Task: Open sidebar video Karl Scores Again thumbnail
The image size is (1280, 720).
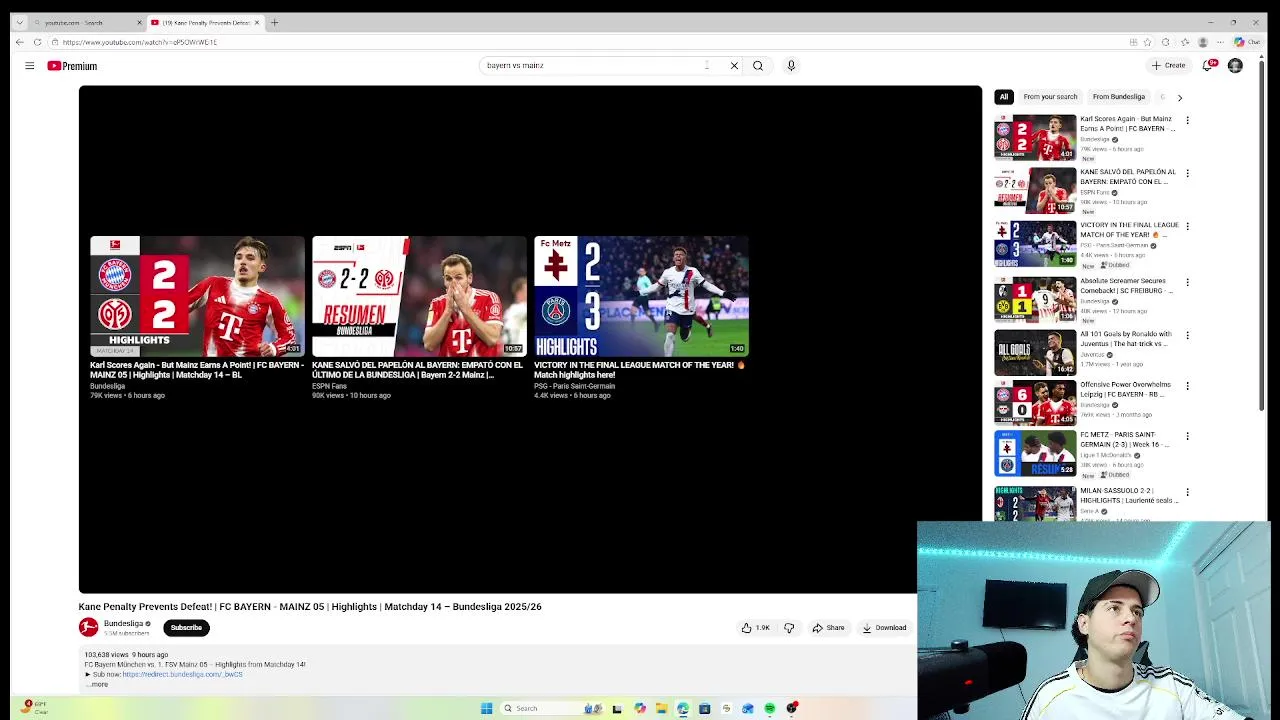Action: point(1035,137)
